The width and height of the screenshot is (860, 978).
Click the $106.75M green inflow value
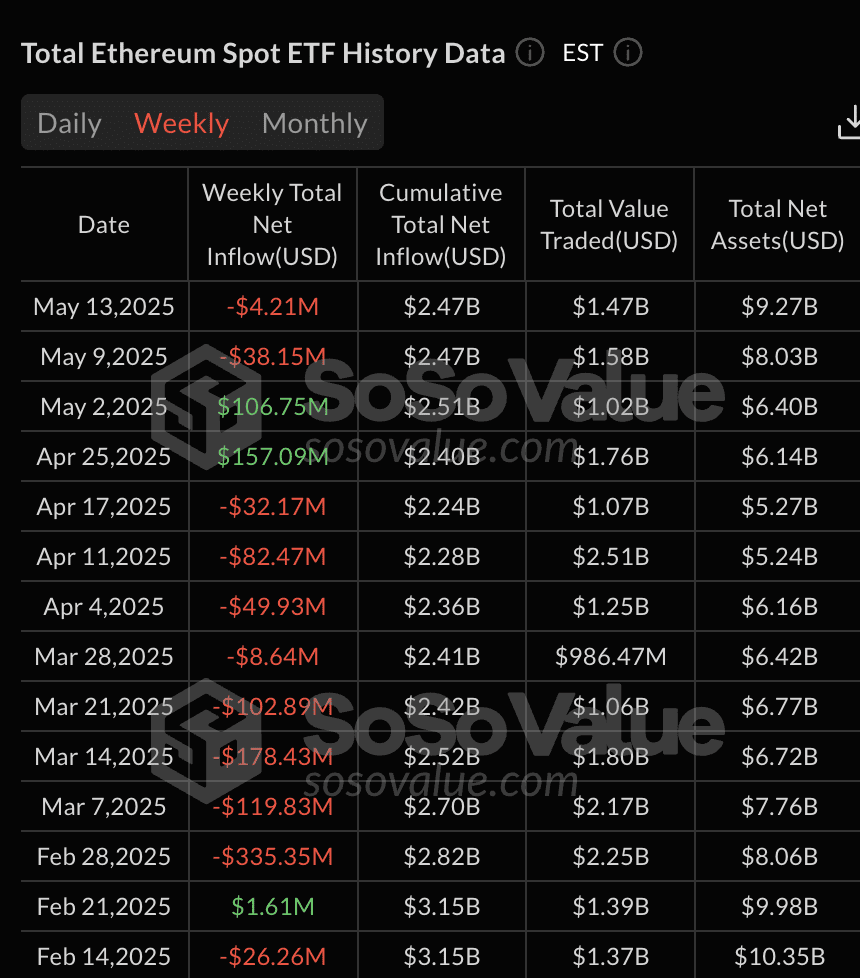pyautogui.click(x=273, y=406)
